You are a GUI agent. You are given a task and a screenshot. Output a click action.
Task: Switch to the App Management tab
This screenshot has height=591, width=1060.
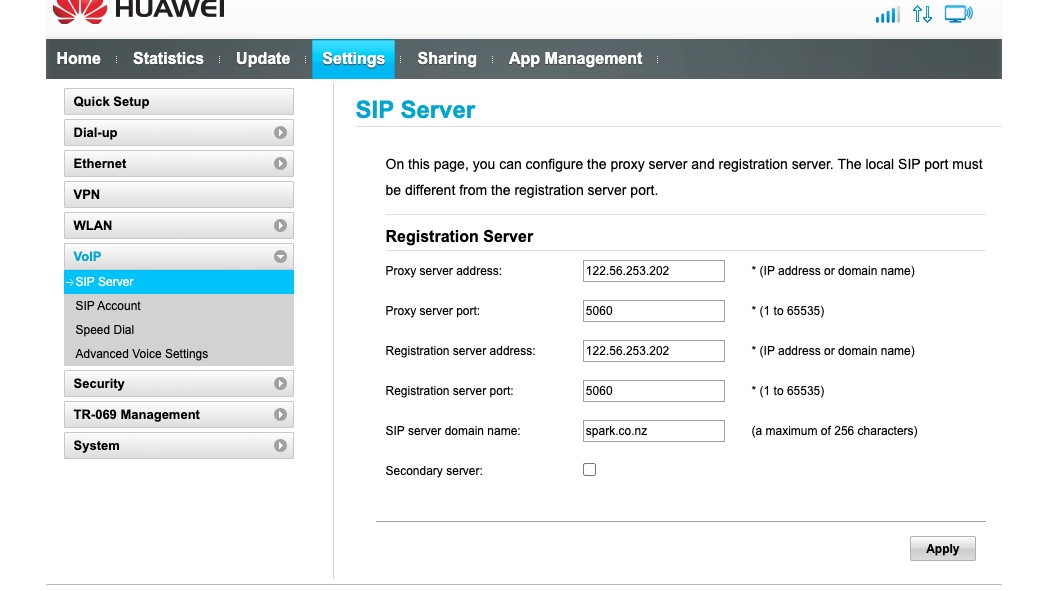click(575, 59)
